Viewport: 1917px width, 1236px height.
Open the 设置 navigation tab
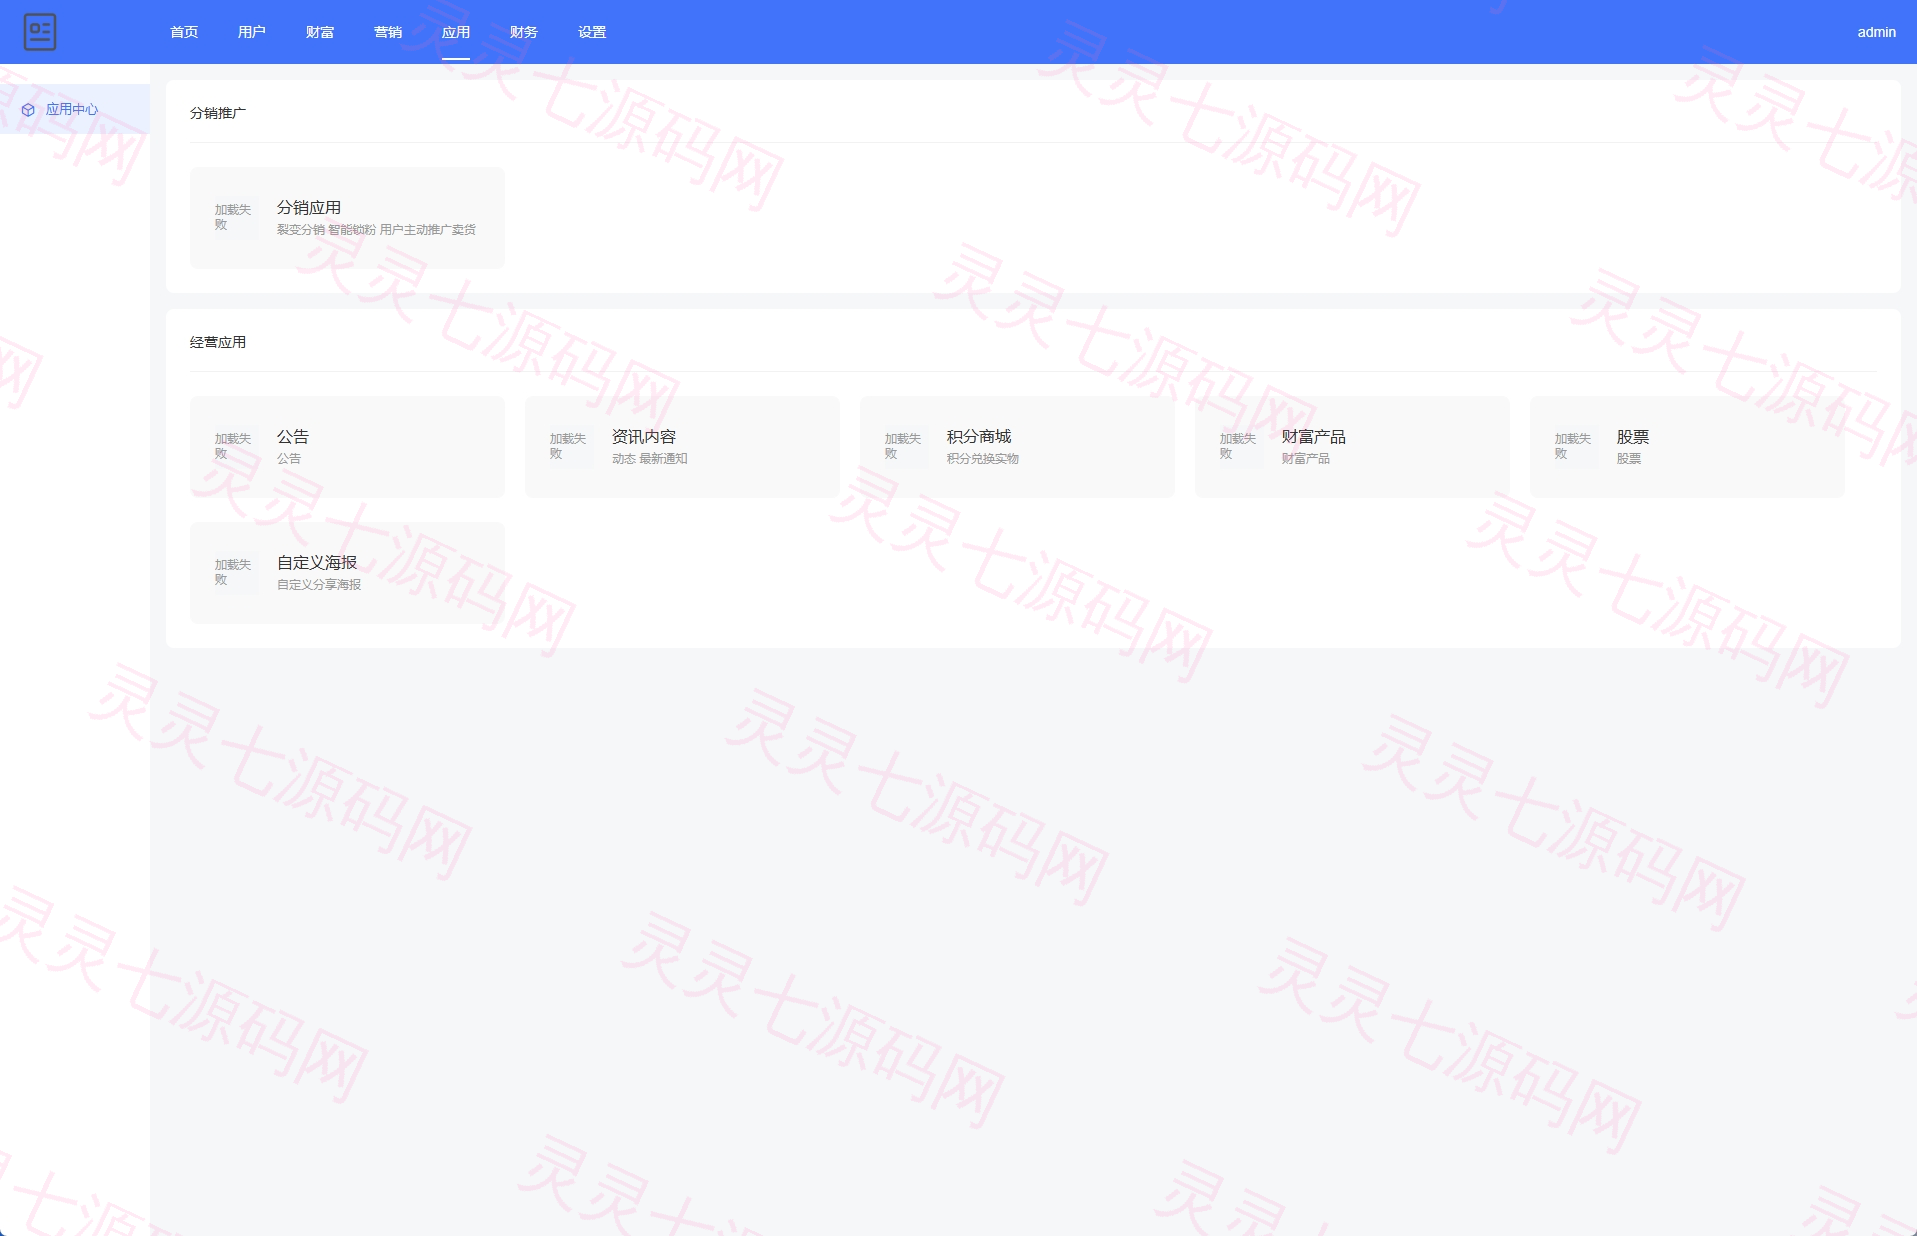pos(592,32)
